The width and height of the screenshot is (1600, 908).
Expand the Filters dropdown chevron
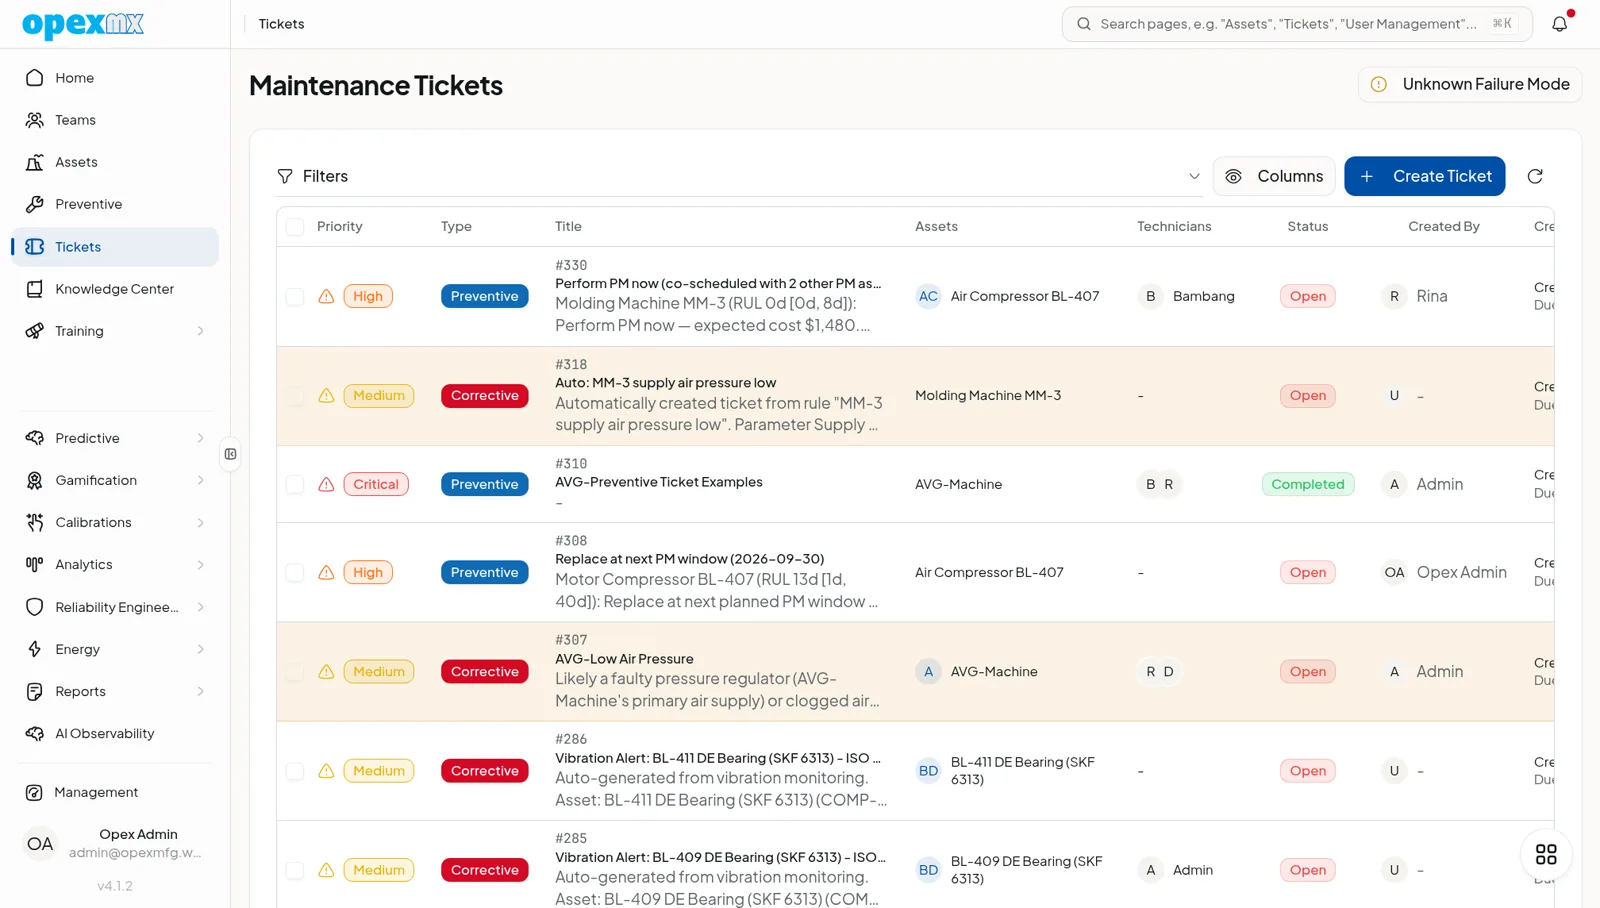point(1194,176)
